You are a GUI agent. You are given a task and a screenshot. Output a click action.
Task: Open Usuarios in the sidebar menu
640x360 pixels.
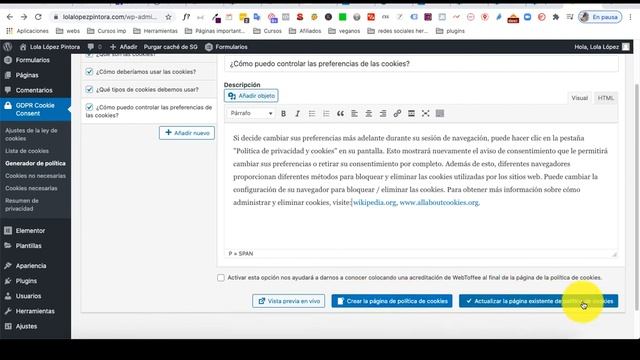pyautogui.click(x=28, y=296)
